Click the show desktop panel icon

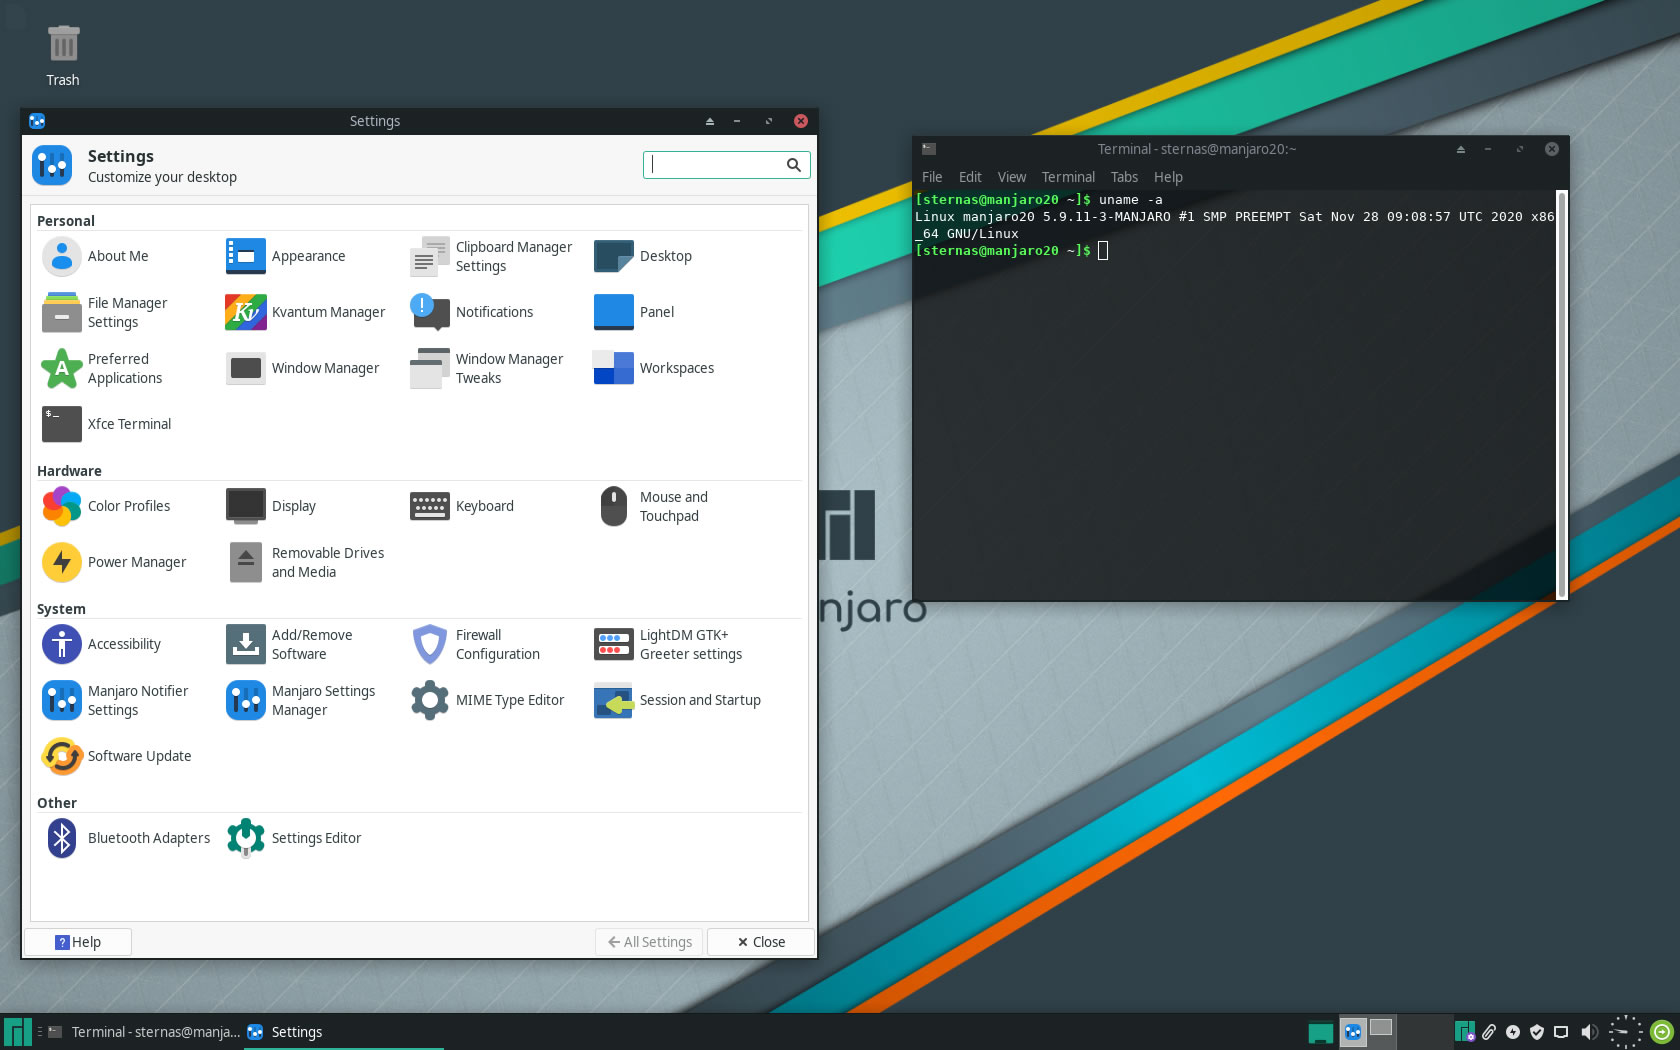(x=1321, y=1032)
